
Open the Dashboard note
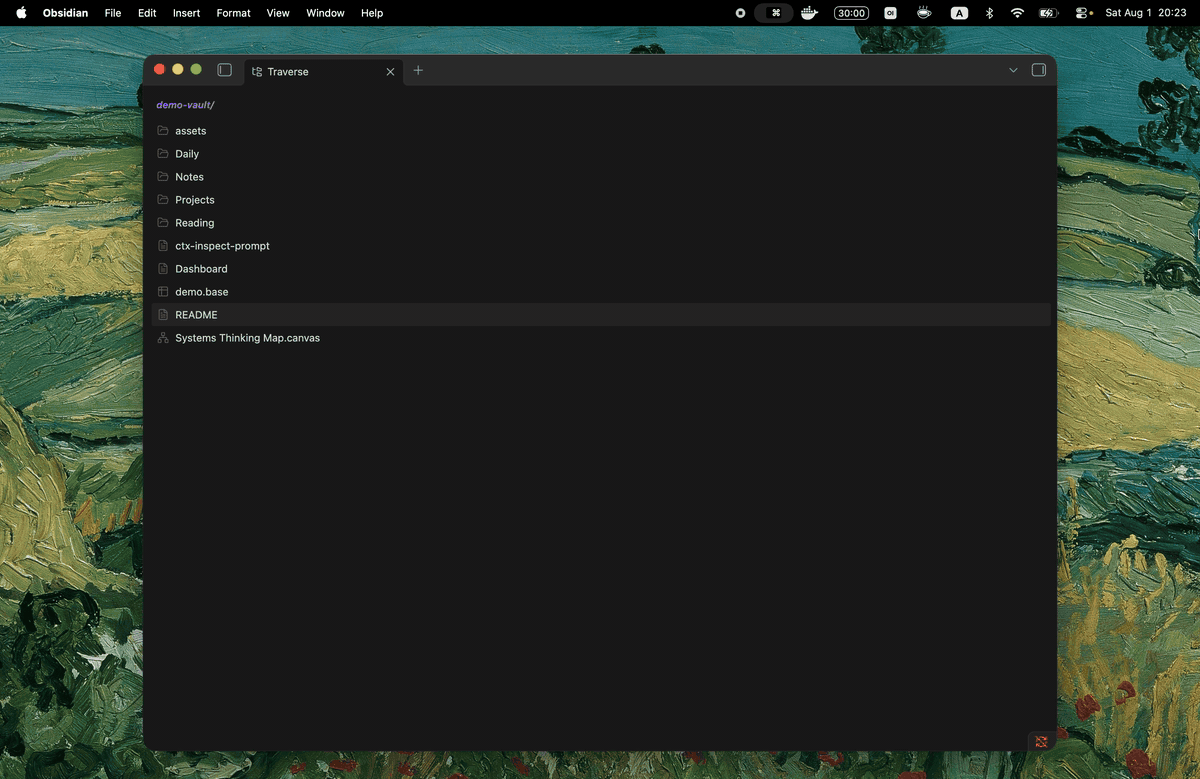click(601, 269)
